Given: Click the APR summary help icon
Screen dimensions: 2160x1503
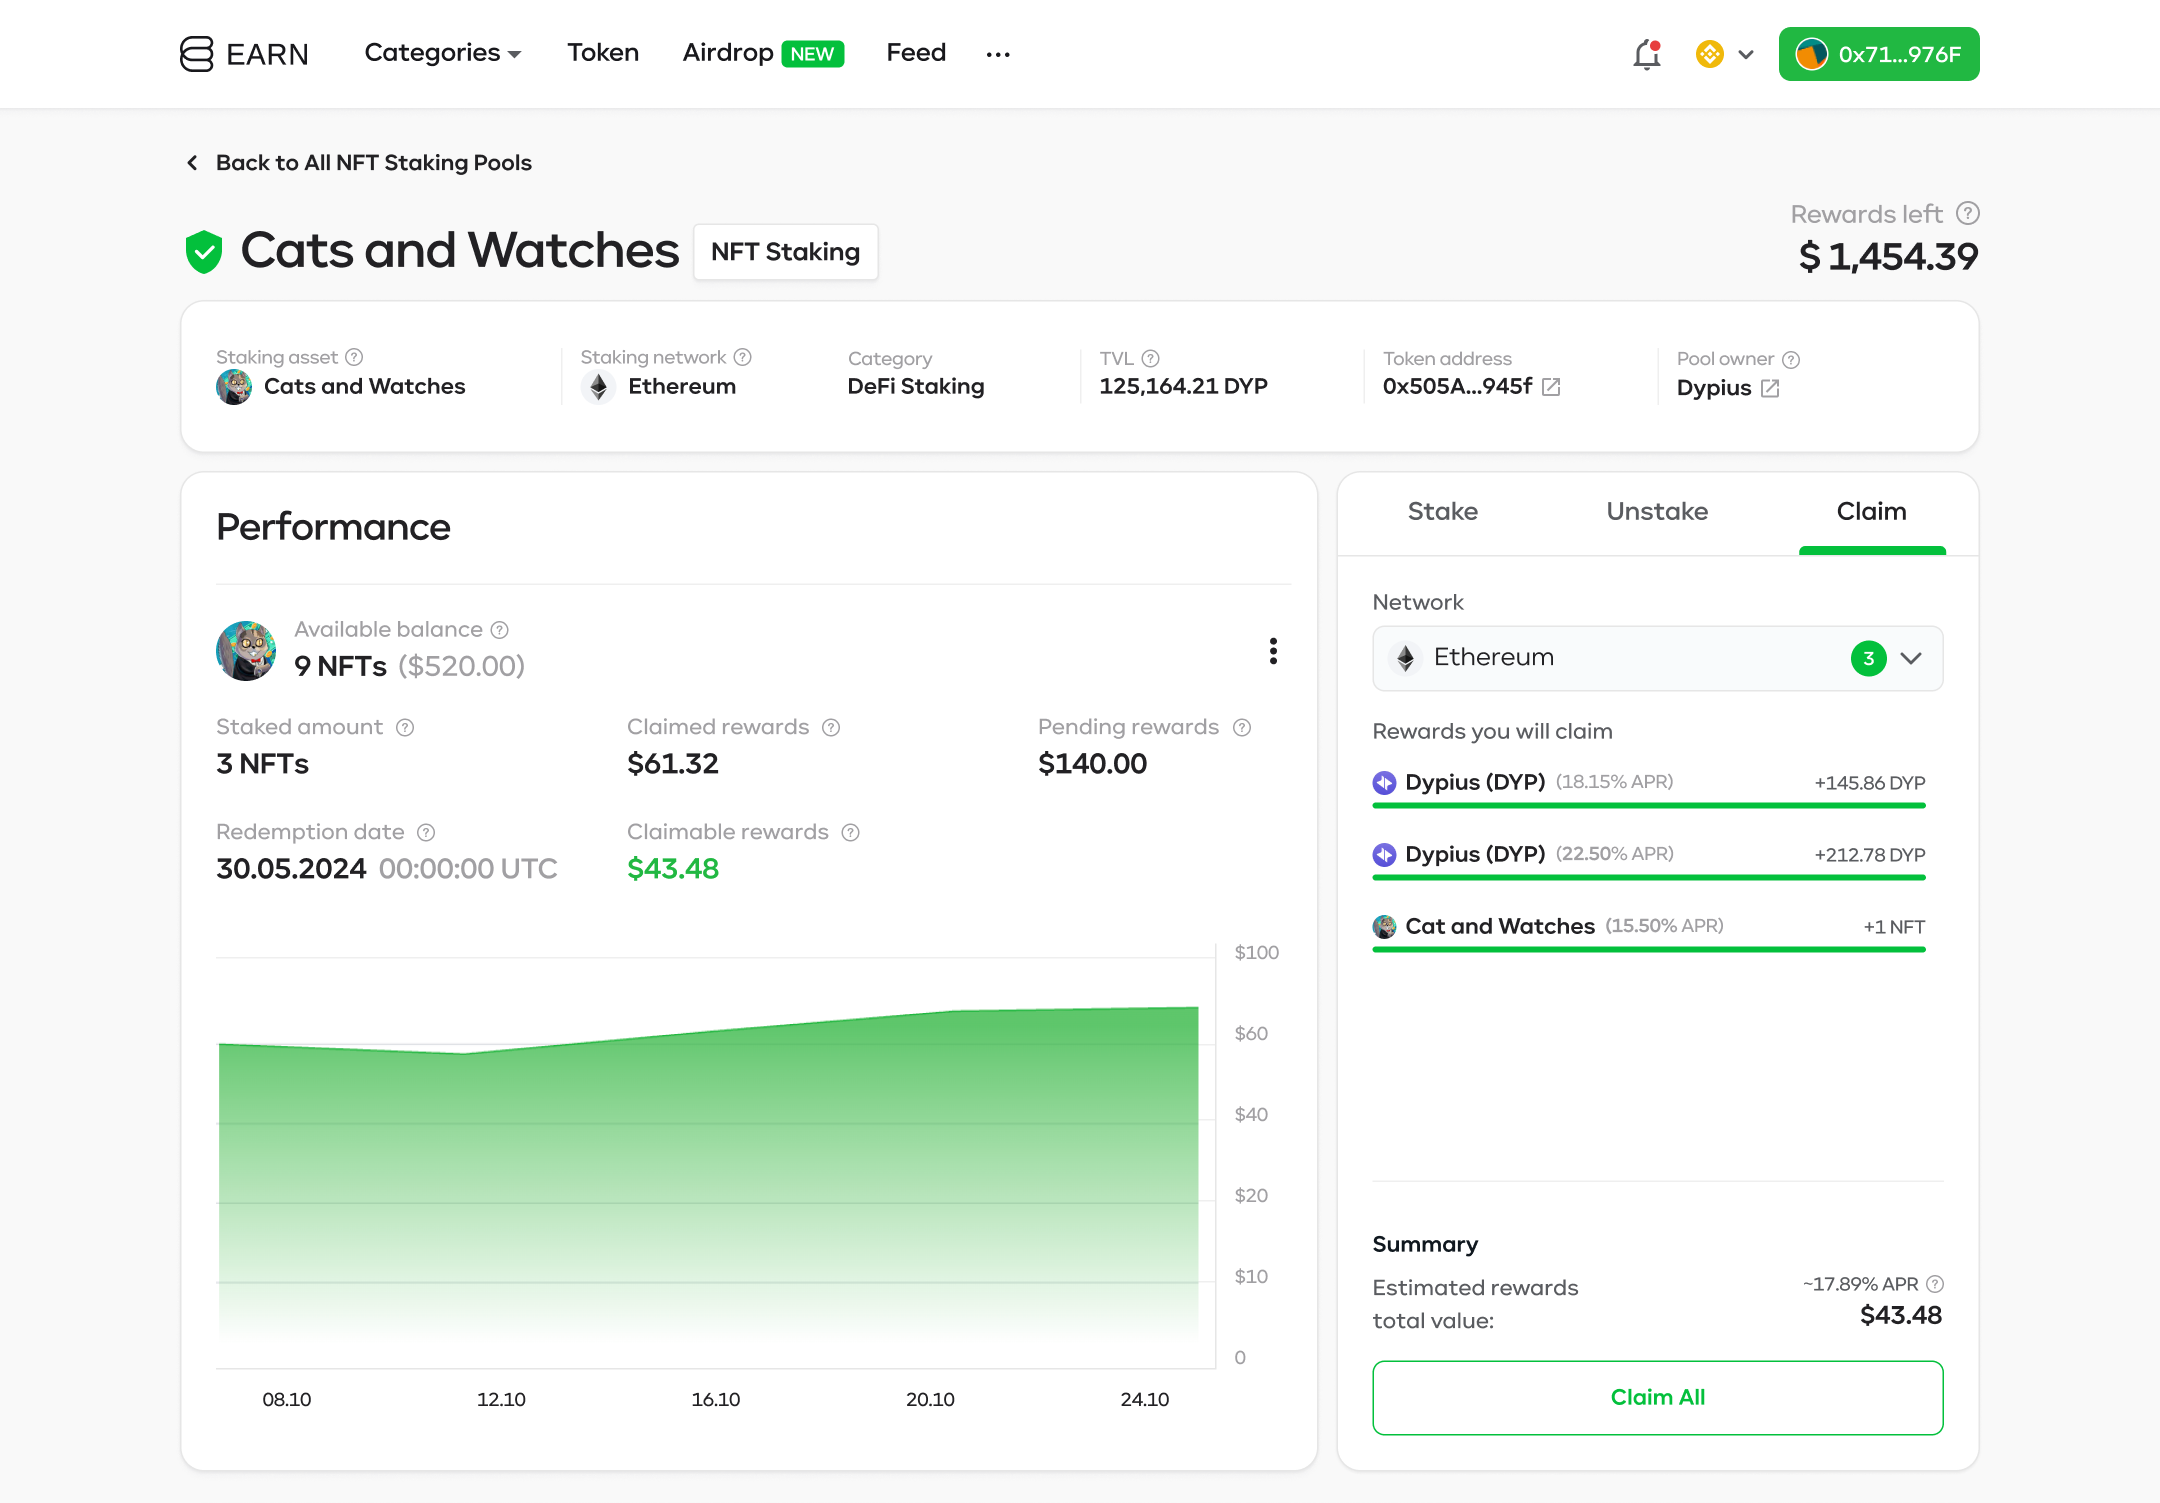Looking at the screenshot, I should [x=1935, y=1283].
